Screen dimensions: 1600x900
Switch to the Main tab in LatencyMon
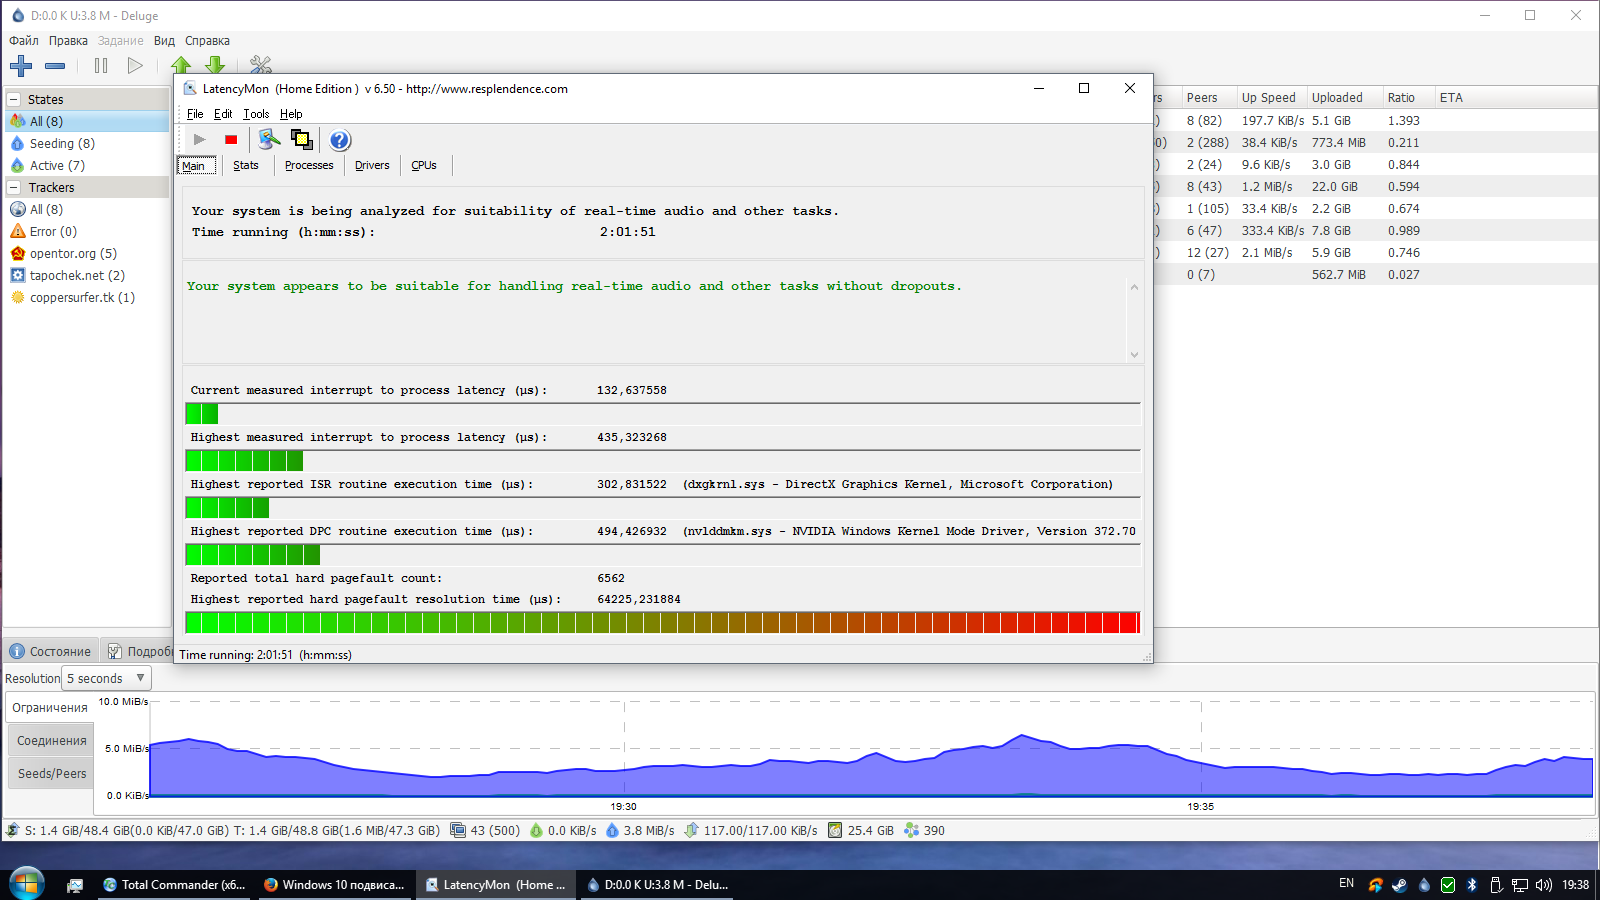[194, 166]
